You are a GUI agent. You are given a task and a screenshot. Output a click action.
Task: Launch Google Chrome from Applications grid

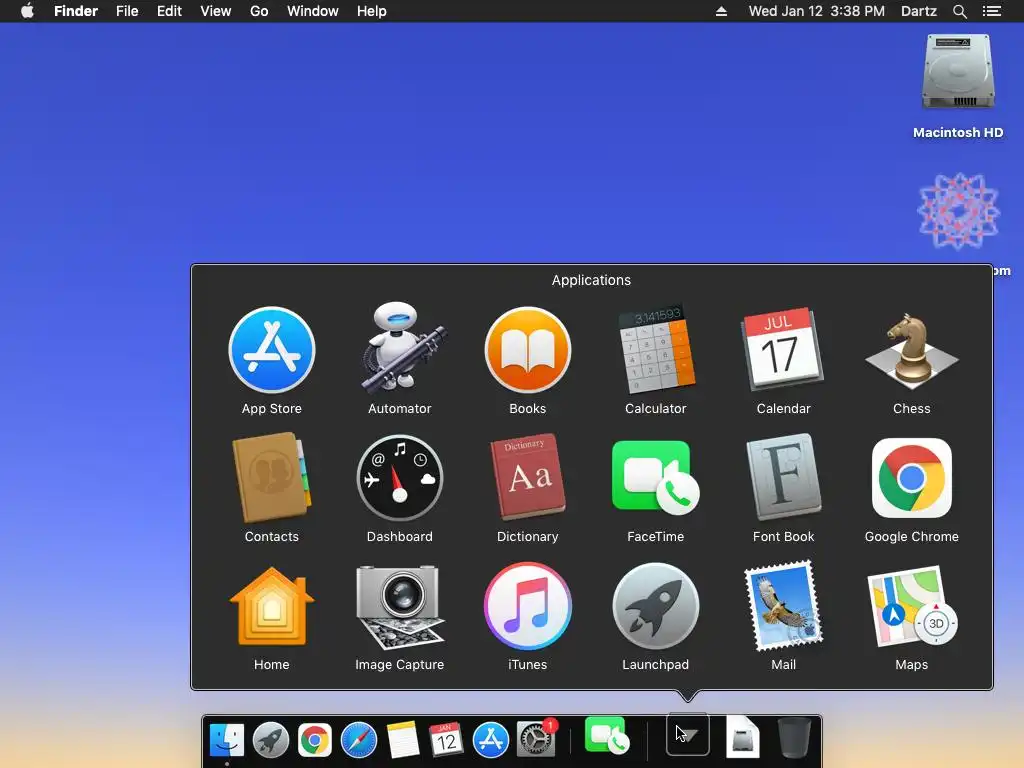pos(912,478)
